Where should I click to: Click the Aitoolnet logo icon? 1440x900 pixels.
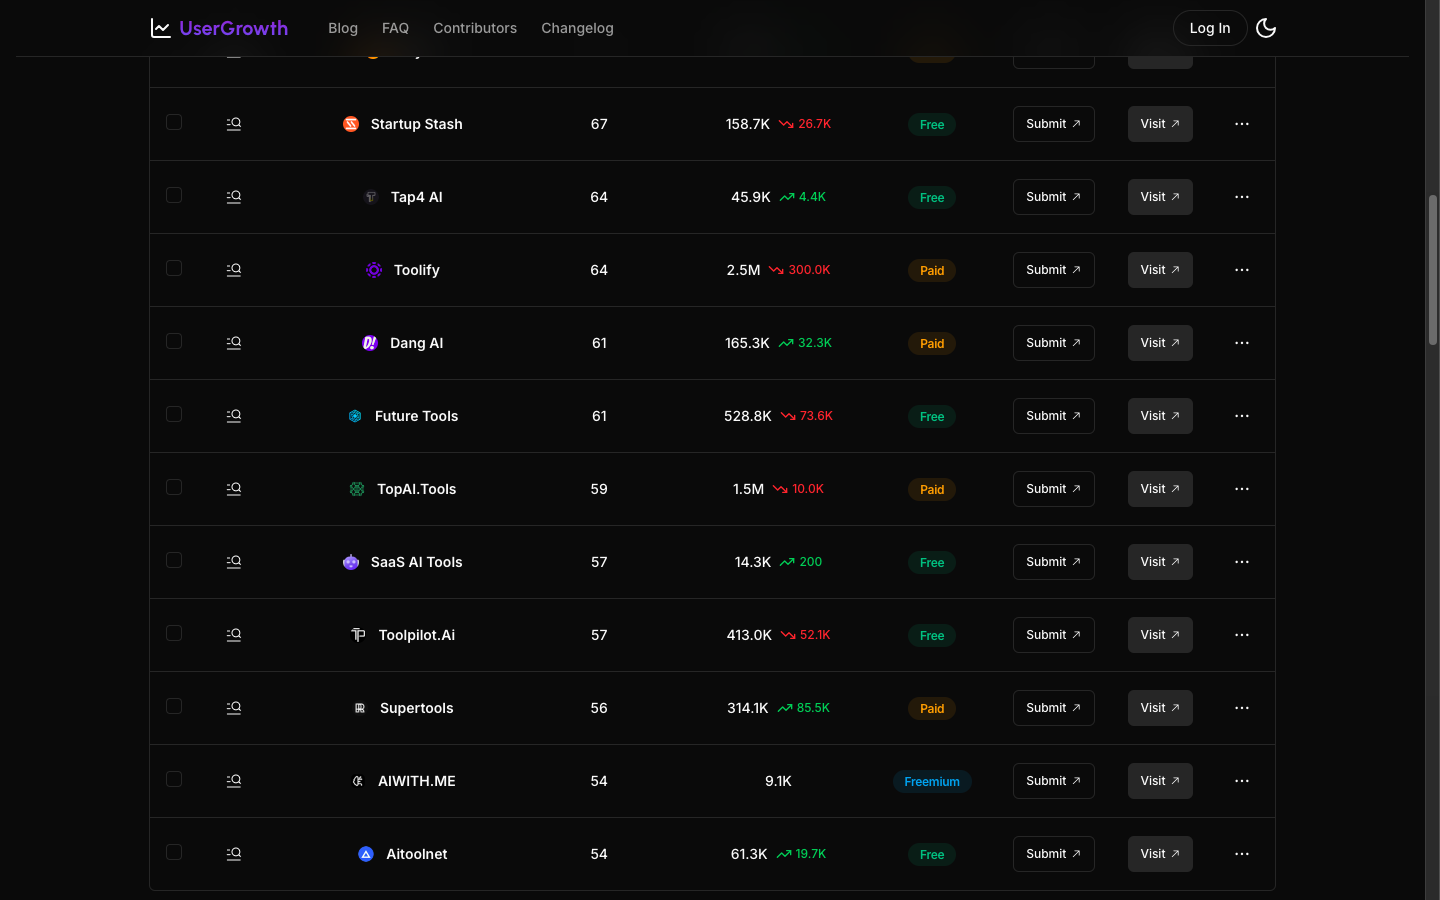coord(366,854)
